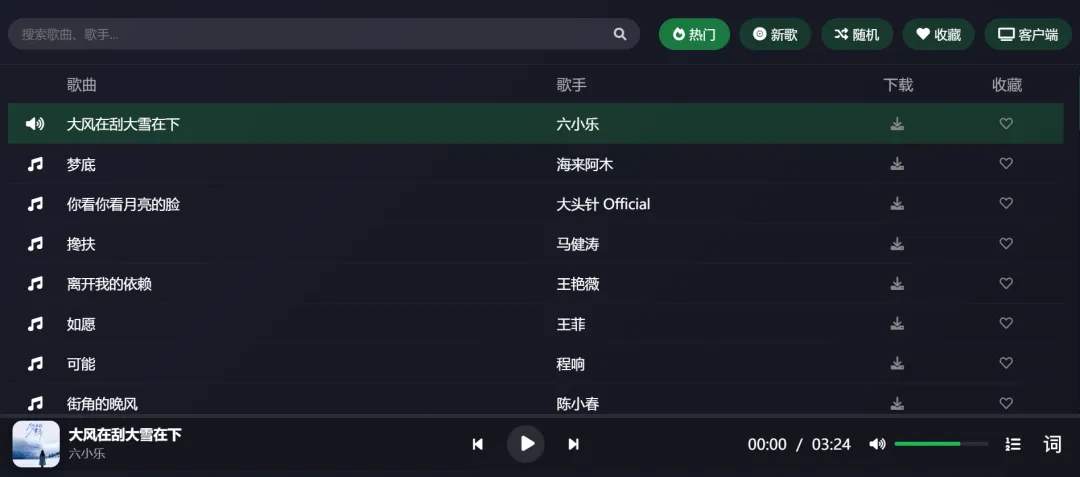Switch to the 热门 tab
Screen dimensions: 1080x477
pos(694,34)
